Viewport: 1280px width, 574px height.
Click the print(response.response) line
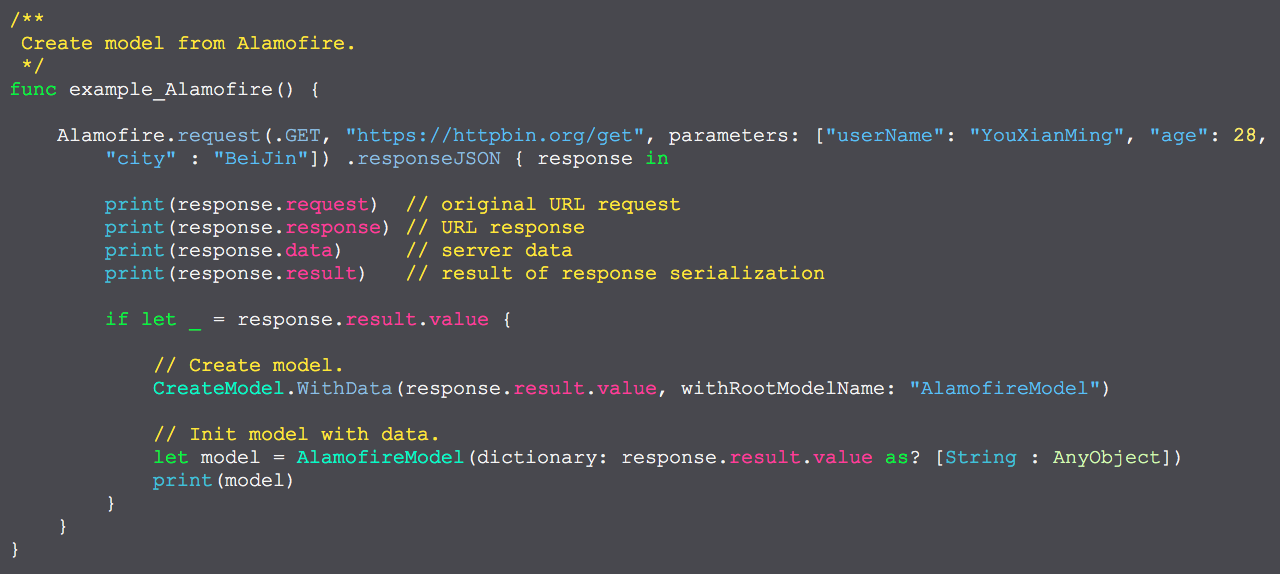pyautogui.click(x=247, y=227)
